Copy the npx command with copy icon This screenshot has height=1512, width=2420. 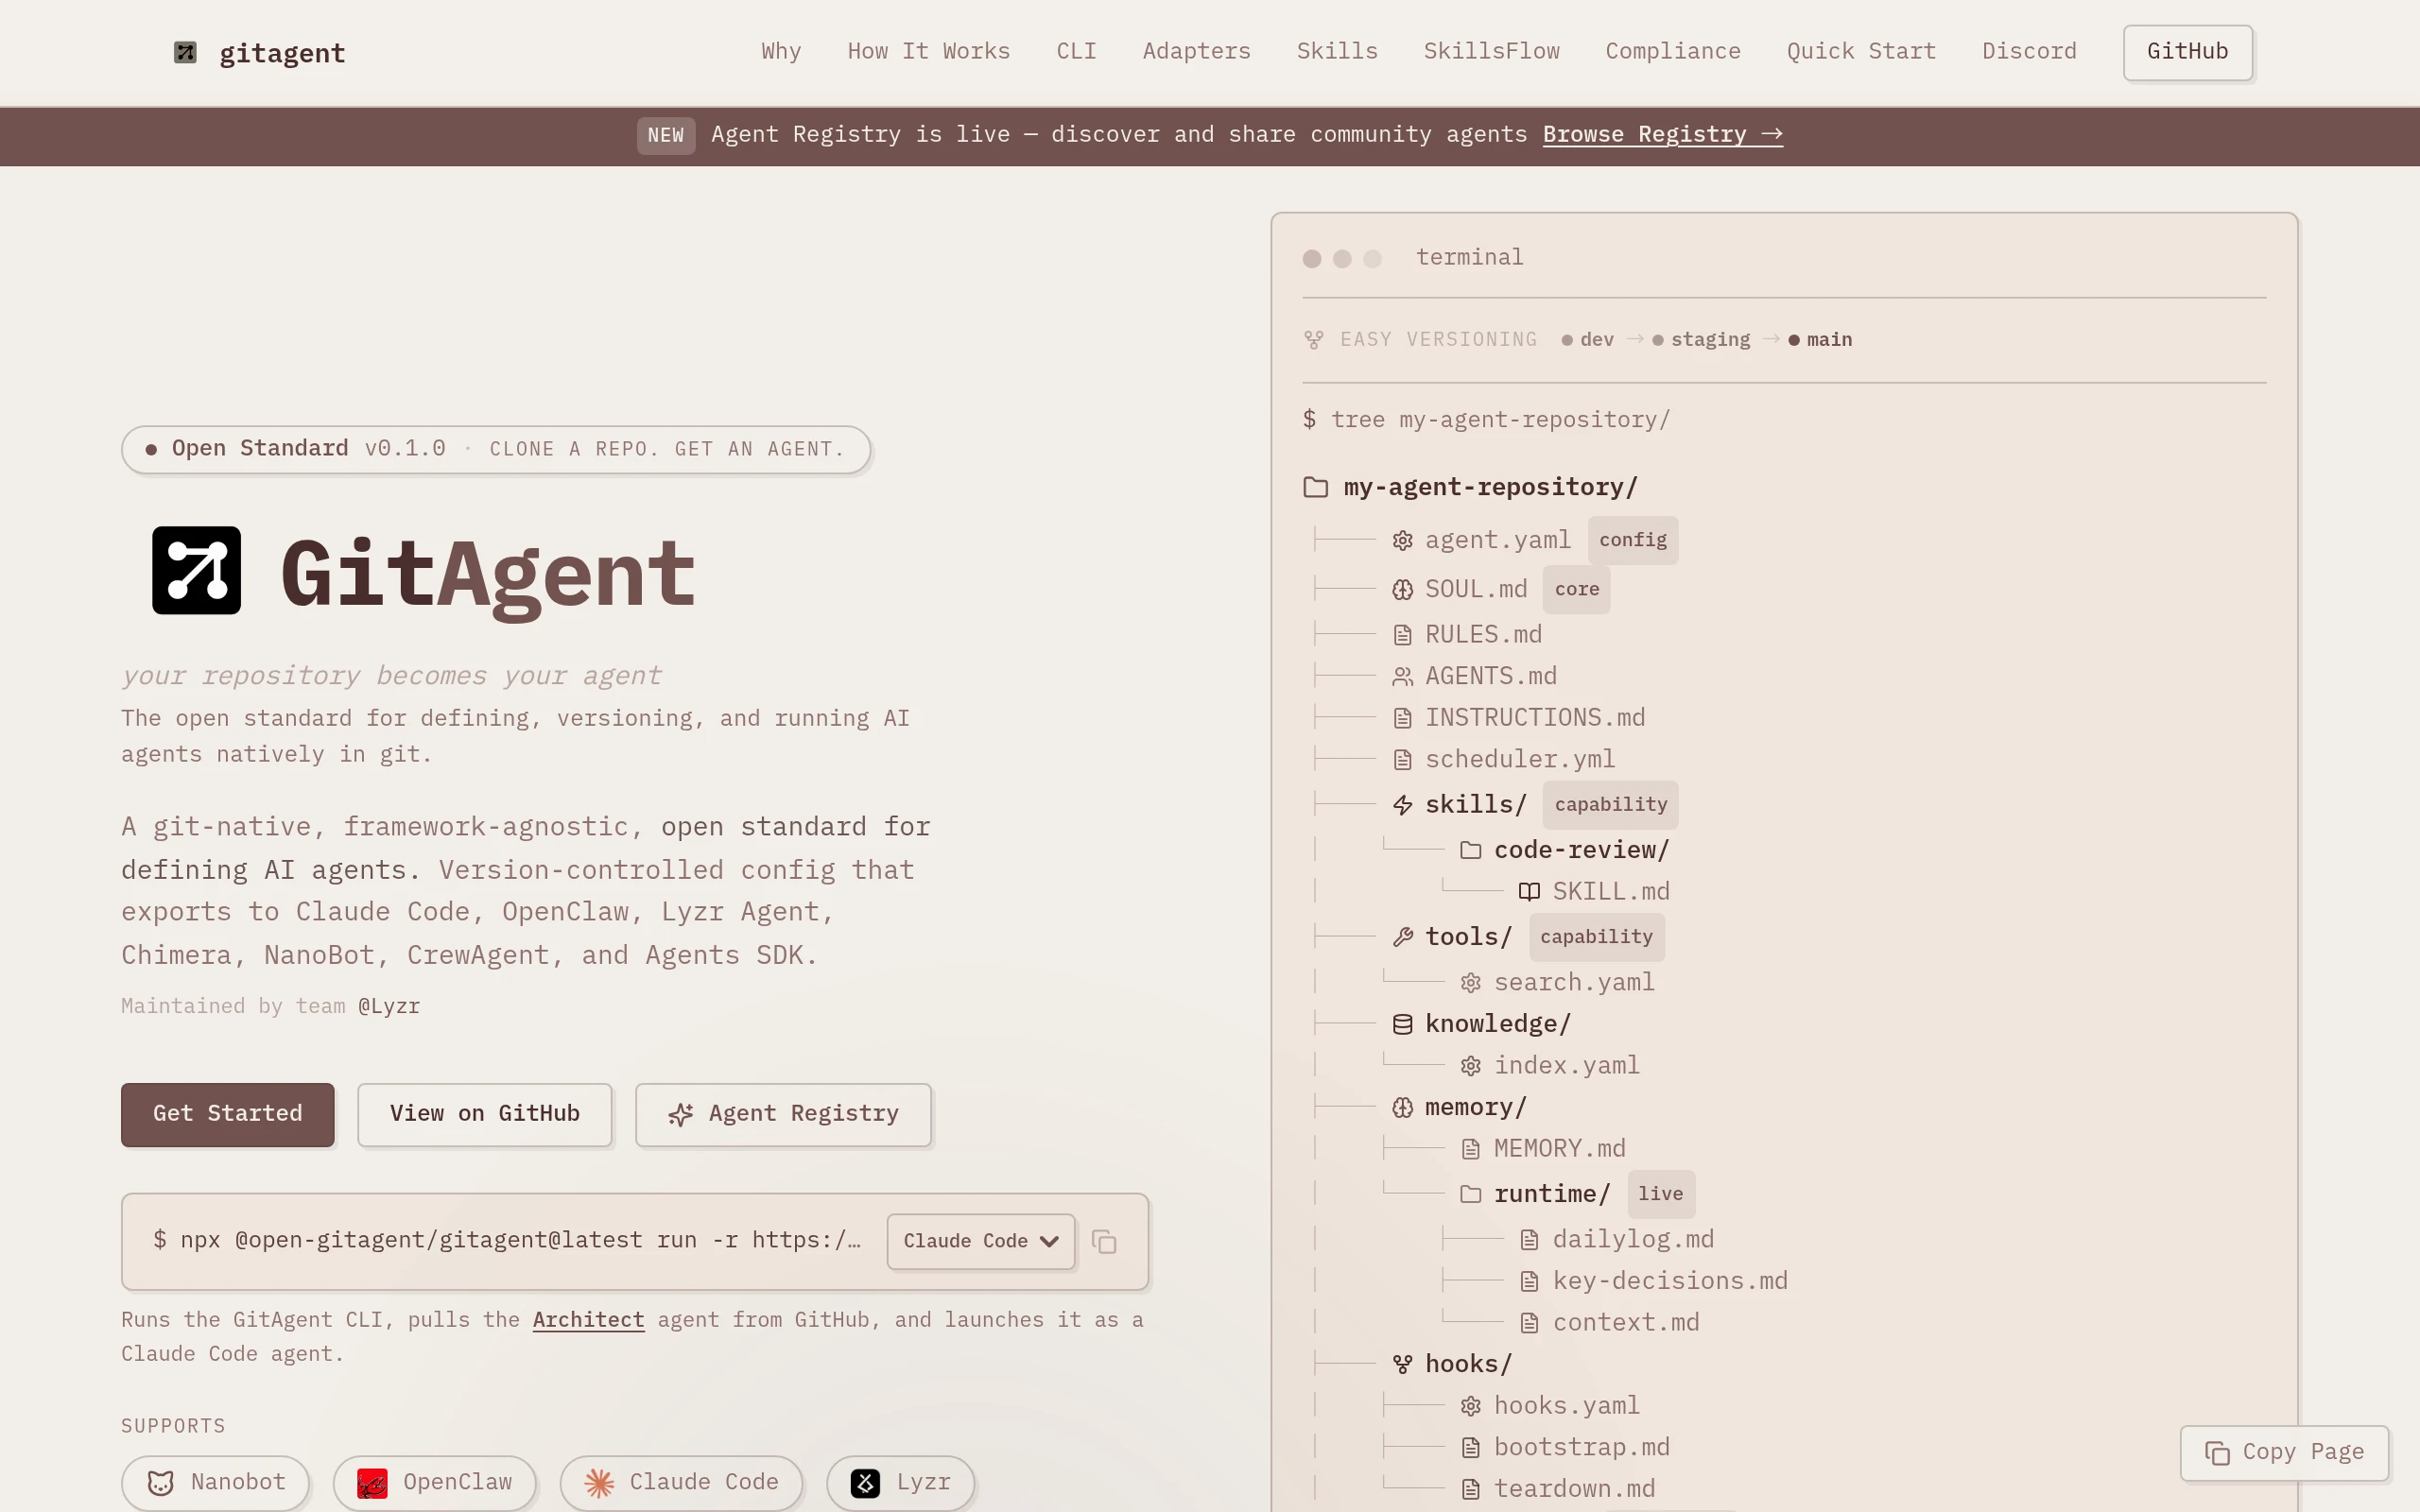coord(1104,1242)
